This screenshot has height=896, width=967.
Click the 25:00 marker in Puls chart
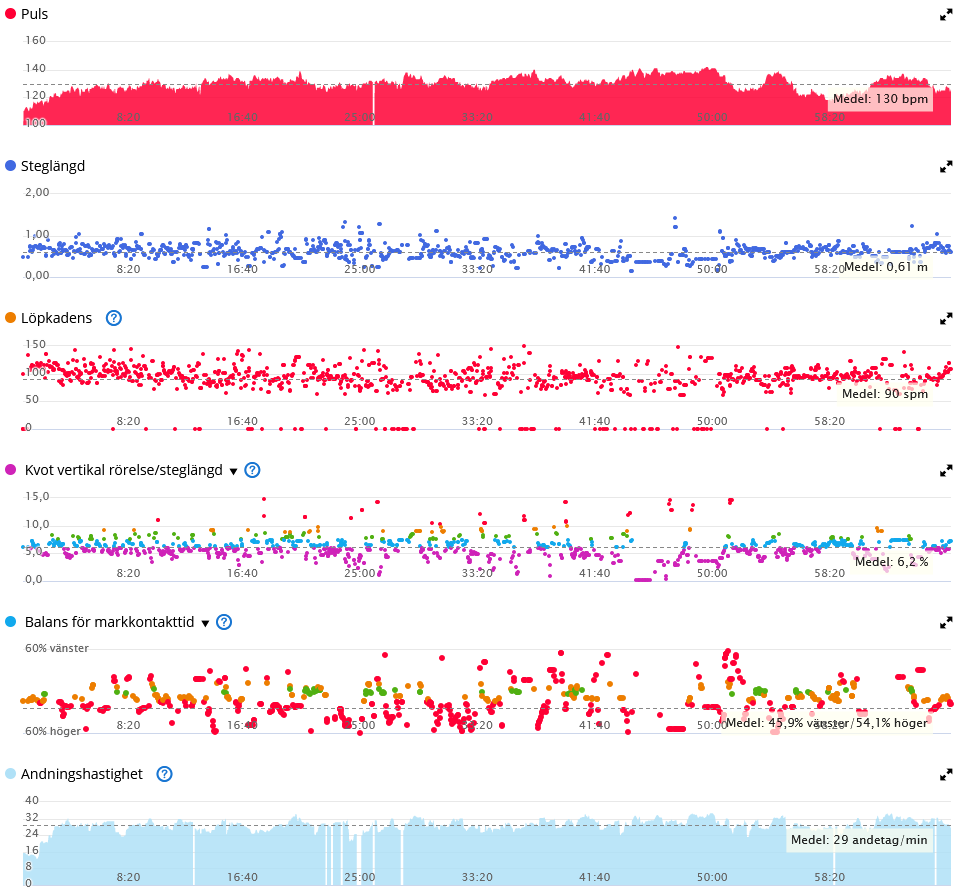(360, 117)
